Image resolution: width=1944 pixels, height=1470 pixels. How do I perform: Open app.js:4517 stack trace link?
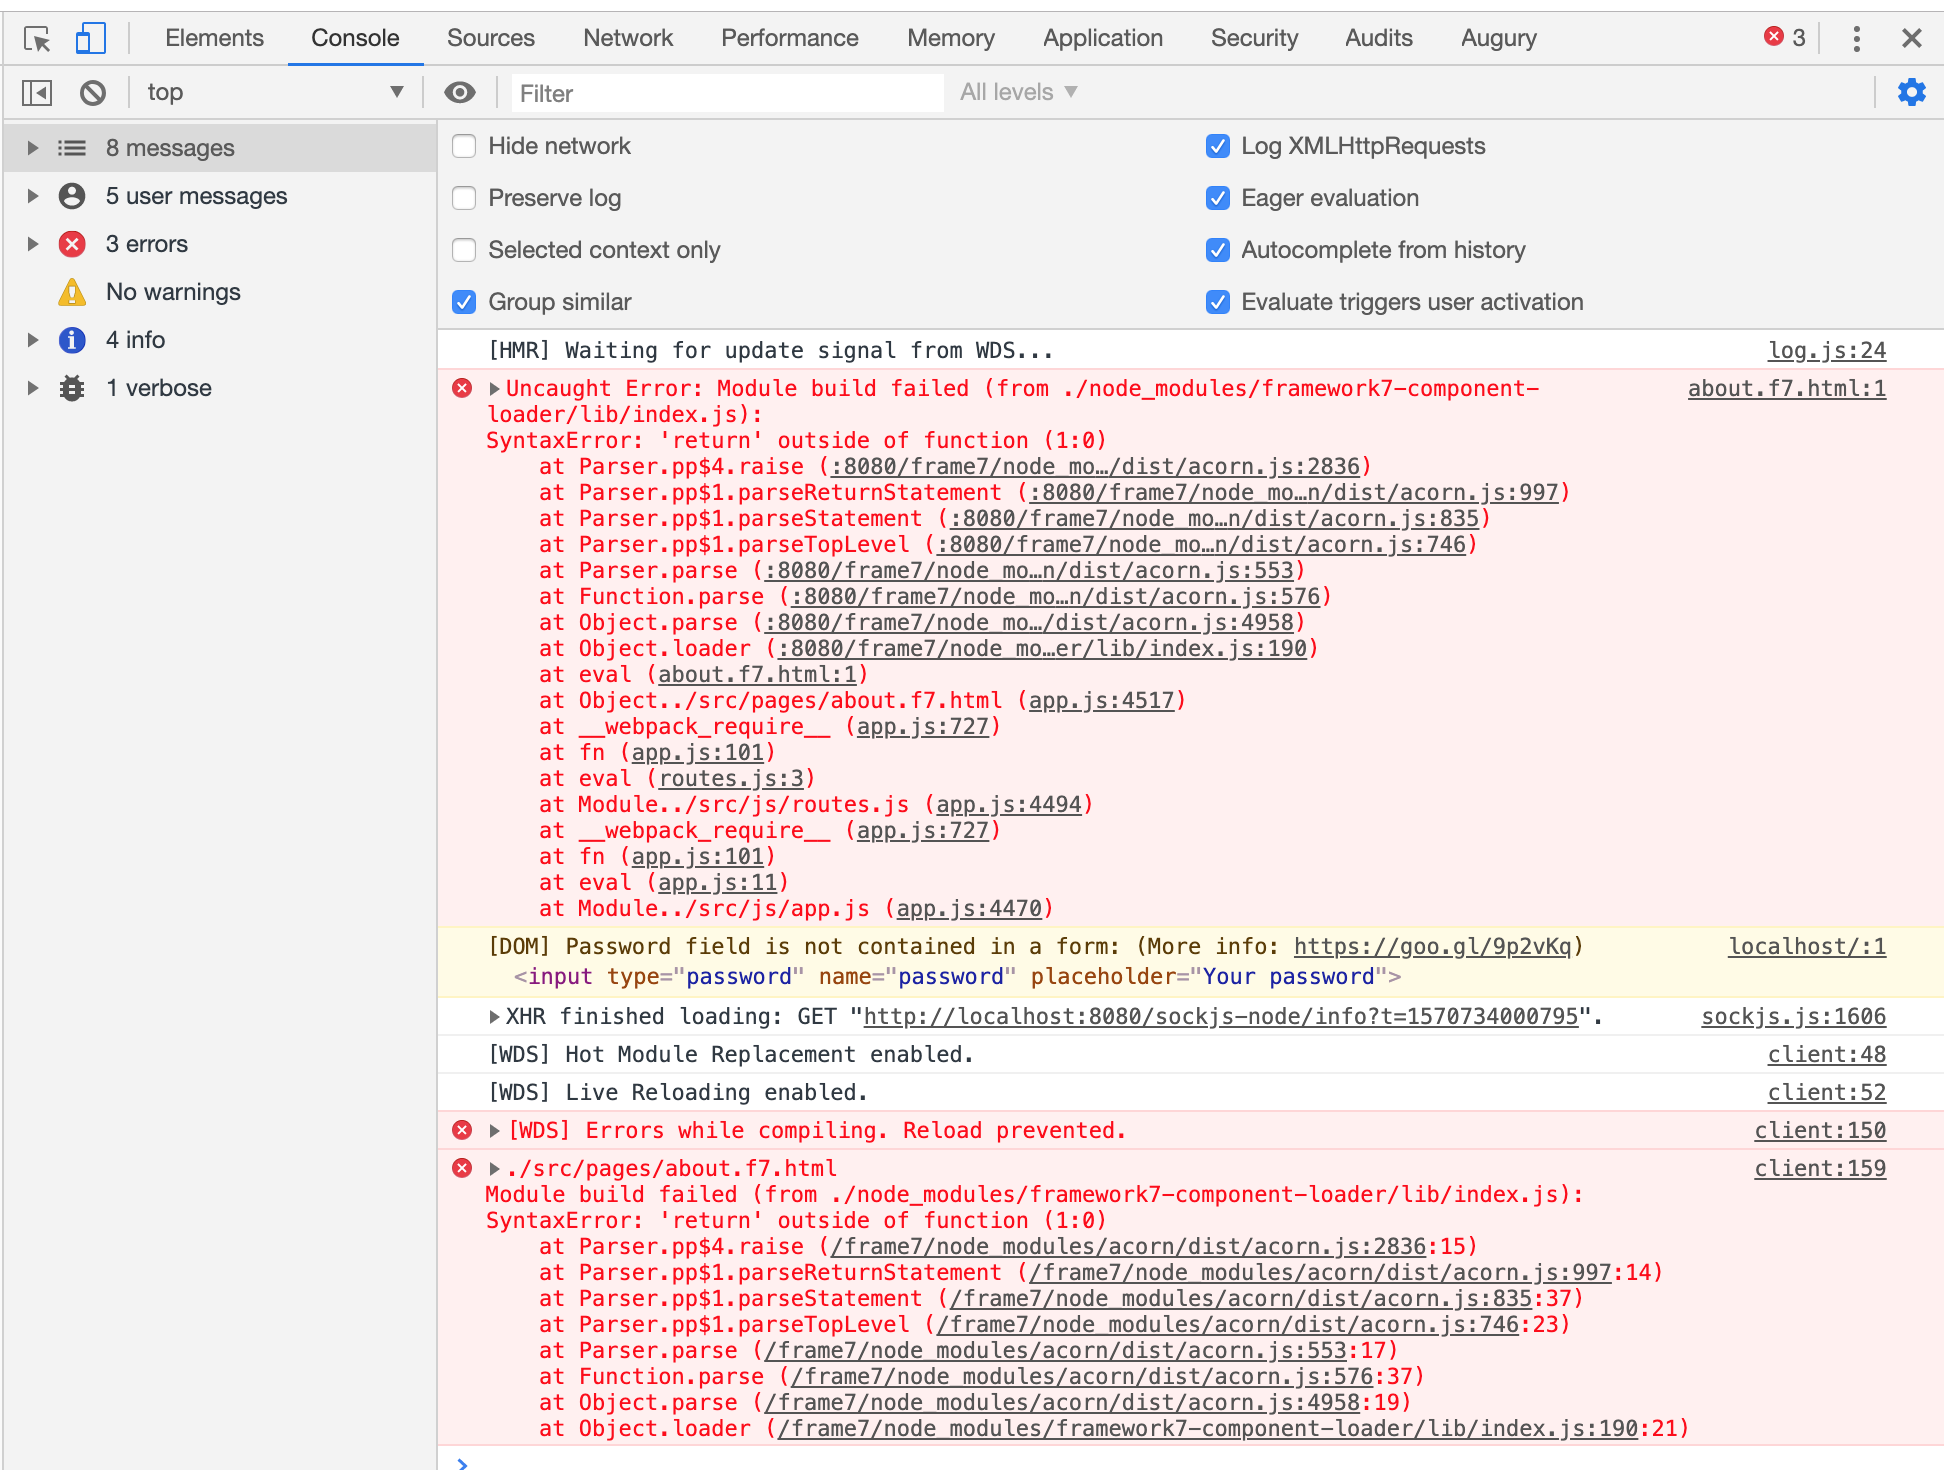tap(1101, 700)
